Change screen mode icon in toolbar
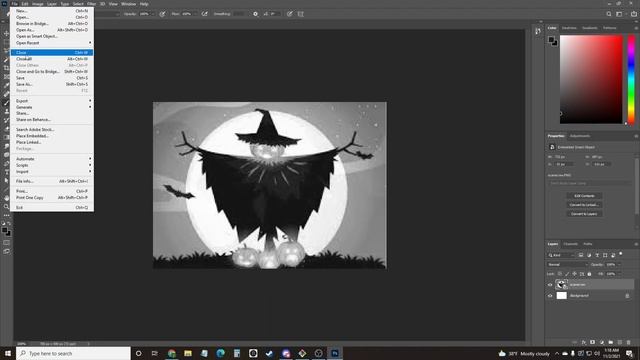Screen dimensions: 640x360 coord(6,251)
